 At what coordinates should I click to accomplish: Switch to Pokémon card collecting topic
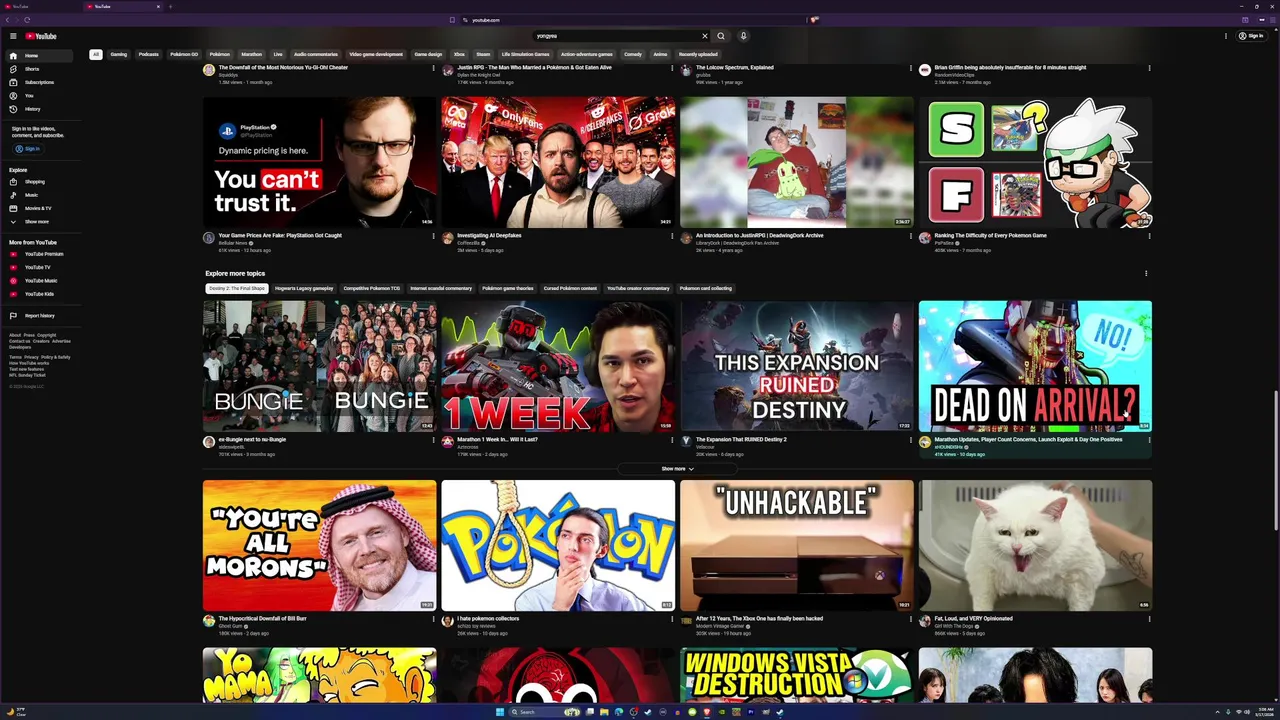point(706,288)
